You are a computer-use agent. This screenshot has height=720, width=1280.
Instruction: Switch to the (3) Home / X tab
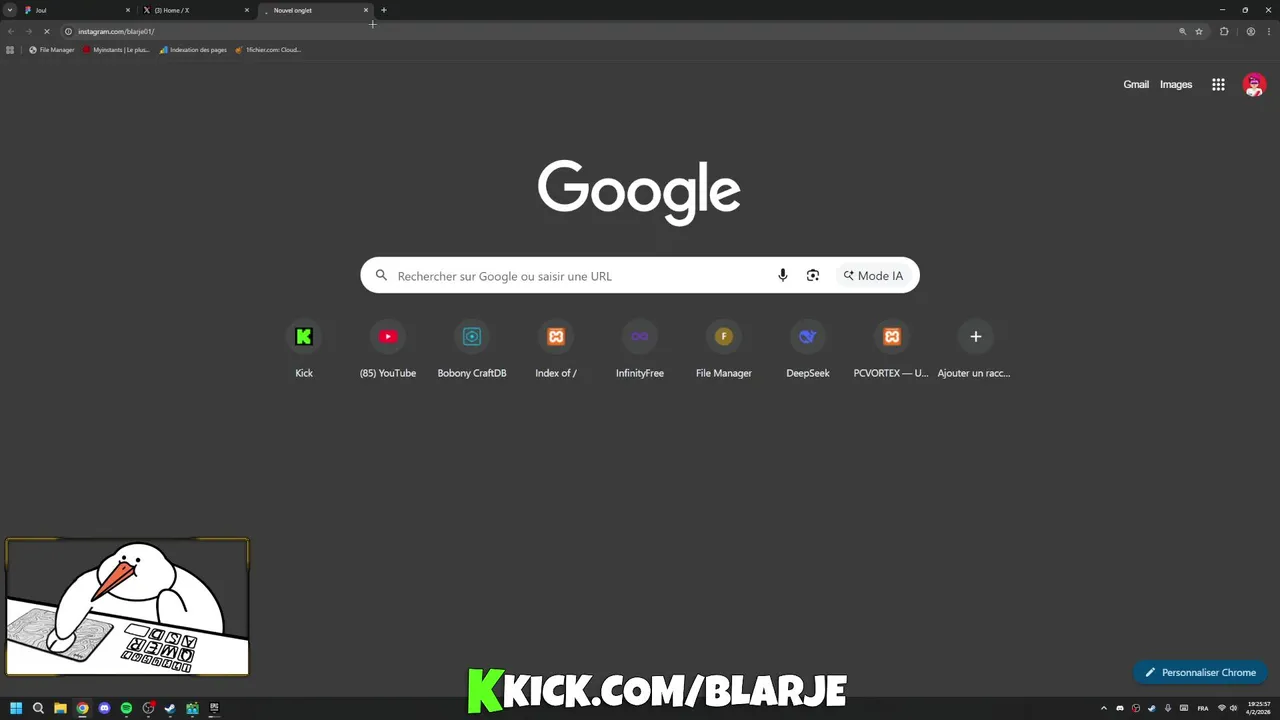pos(195,10)
